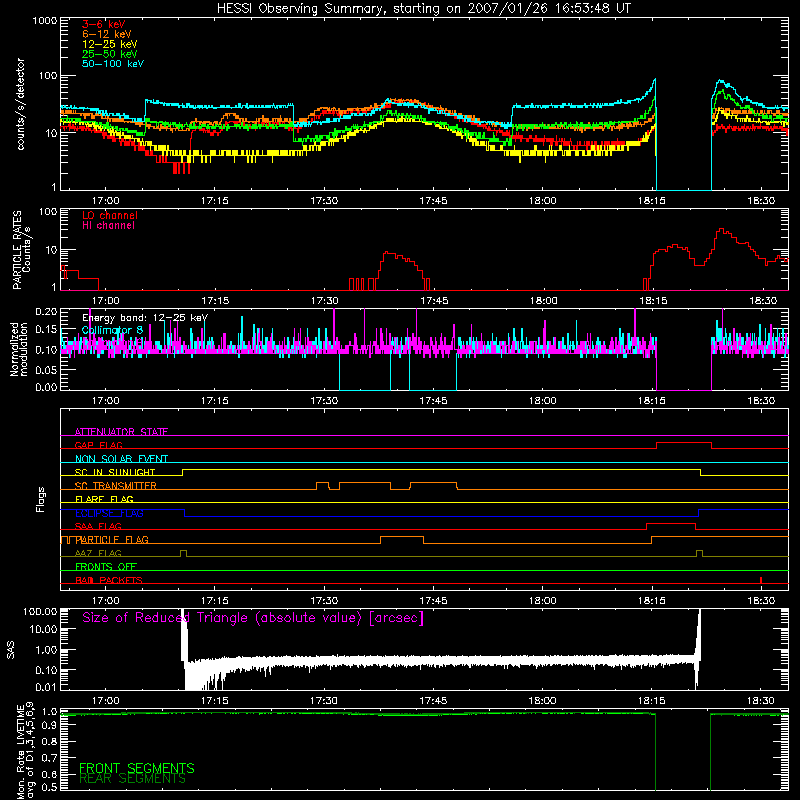Viewport: 800px width, 800px height.
Task: Click the 0.7 y-axis value on livetime plot
Action: click(49, 757)
